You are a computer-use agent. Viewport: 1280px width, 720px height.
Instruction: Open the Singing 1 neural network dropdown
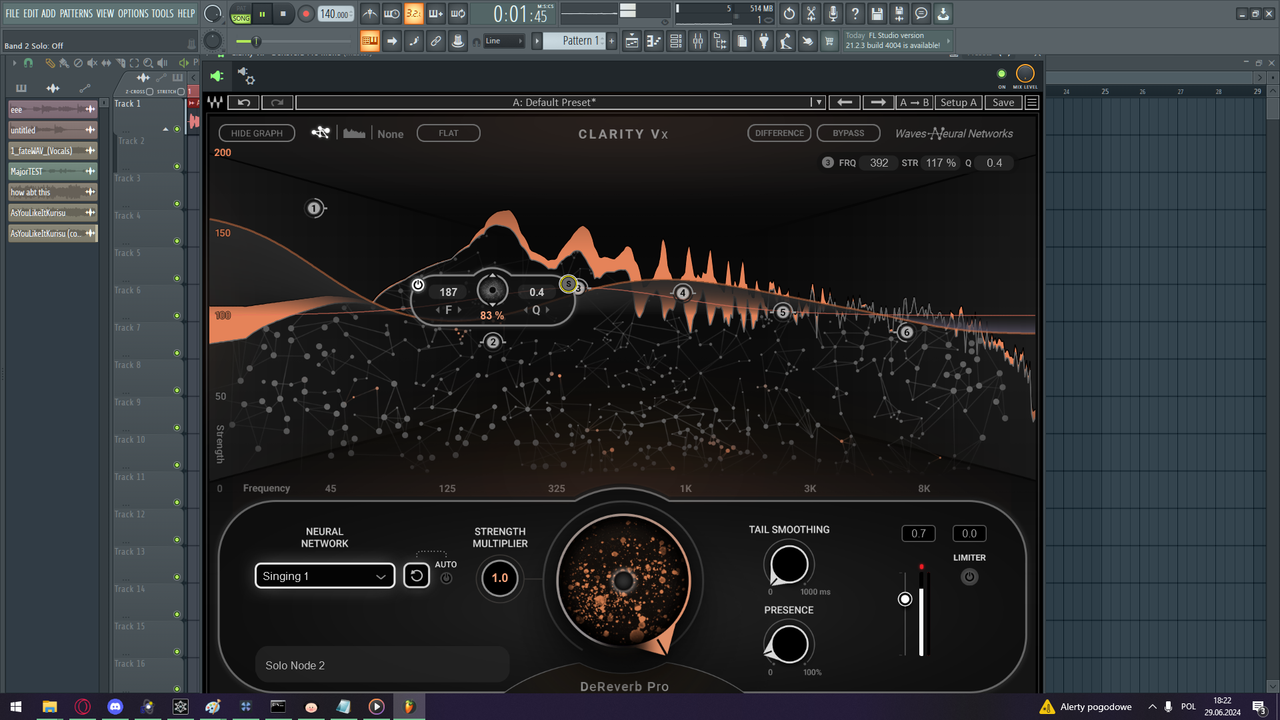pos(325,576)
